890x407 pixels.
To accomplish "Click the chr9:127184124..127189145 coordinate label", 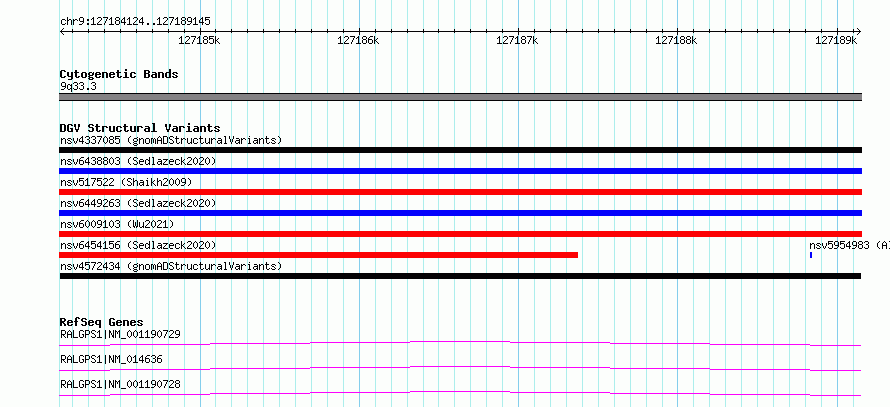I will [135, 22].
